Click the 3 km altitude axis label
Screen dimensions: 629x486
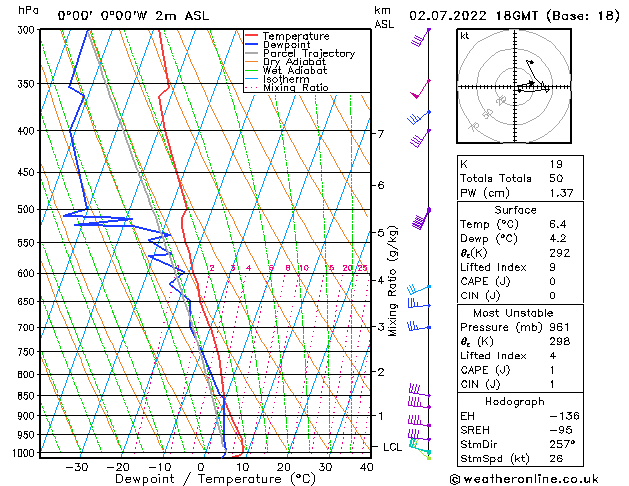click(381, 327)
